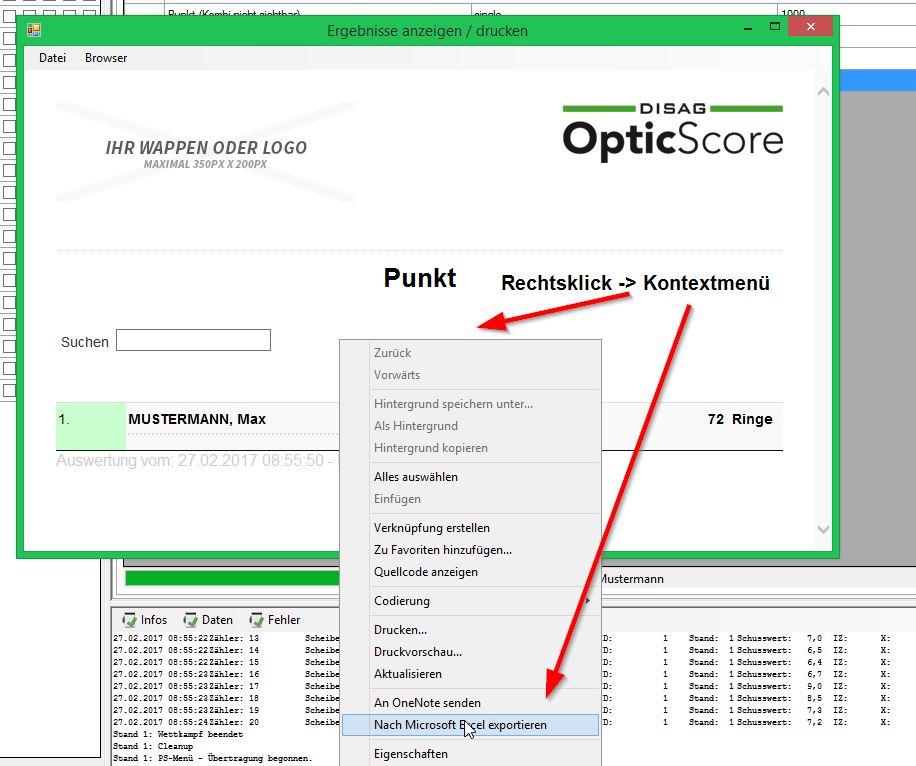Expand the Codierung submenu arrow
This screenshot has height=766, width=916.
[x=588, y=601]
